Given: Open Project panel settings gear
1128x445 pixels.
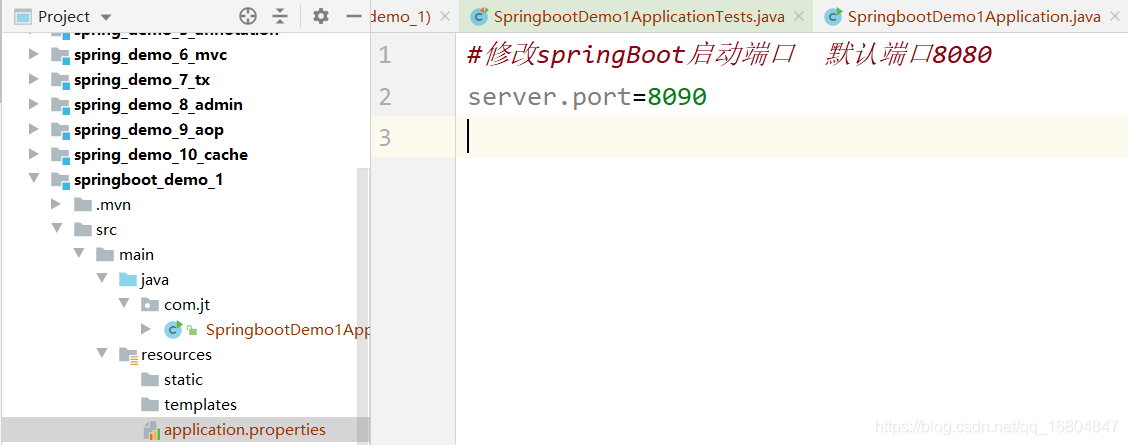Looking at the screenshot, I should 321,16.
